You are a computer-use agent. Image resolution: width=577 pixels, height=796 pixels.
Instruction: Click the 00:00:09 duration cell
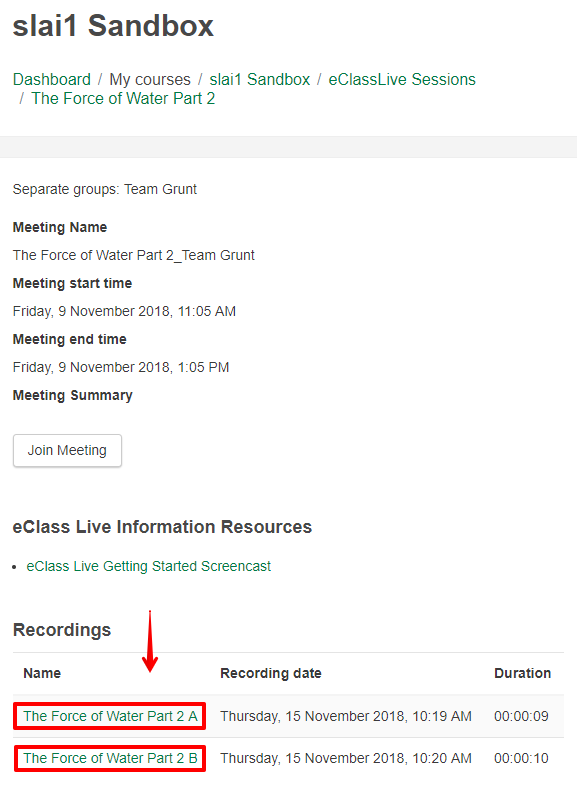pyautogui.click(x=521, y=716)
